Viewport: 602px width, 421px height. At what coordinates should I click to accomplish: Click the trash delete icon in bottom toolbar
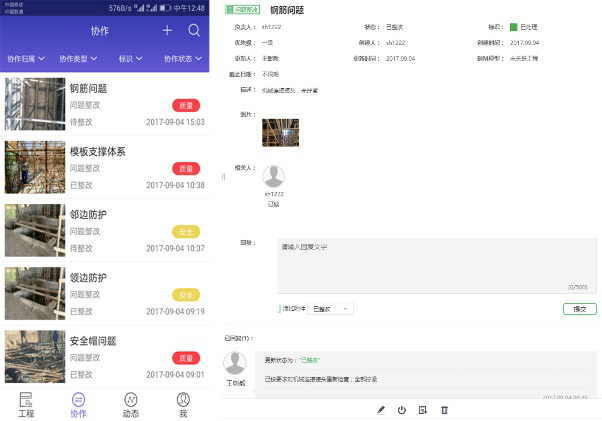[x=444, y=410]
